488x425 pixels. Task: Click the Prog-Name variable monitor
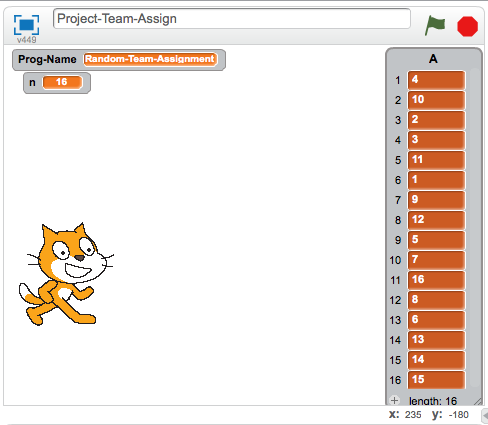[x=119, y=60]
